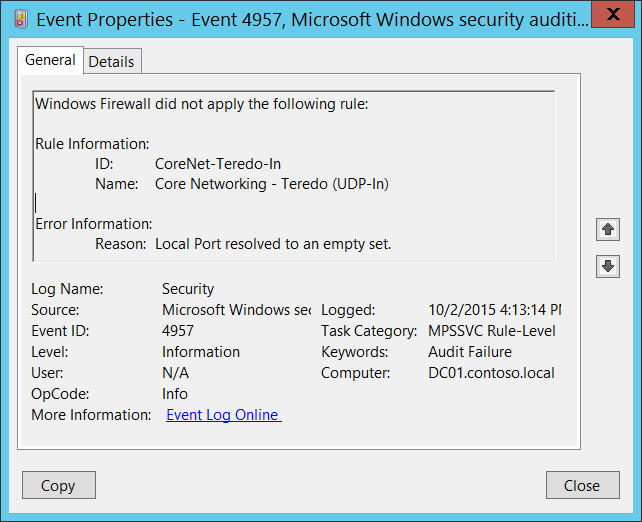Screen dimensions: 642x522
Task: Go to next event with down arrow
Action: pos(607,266)
